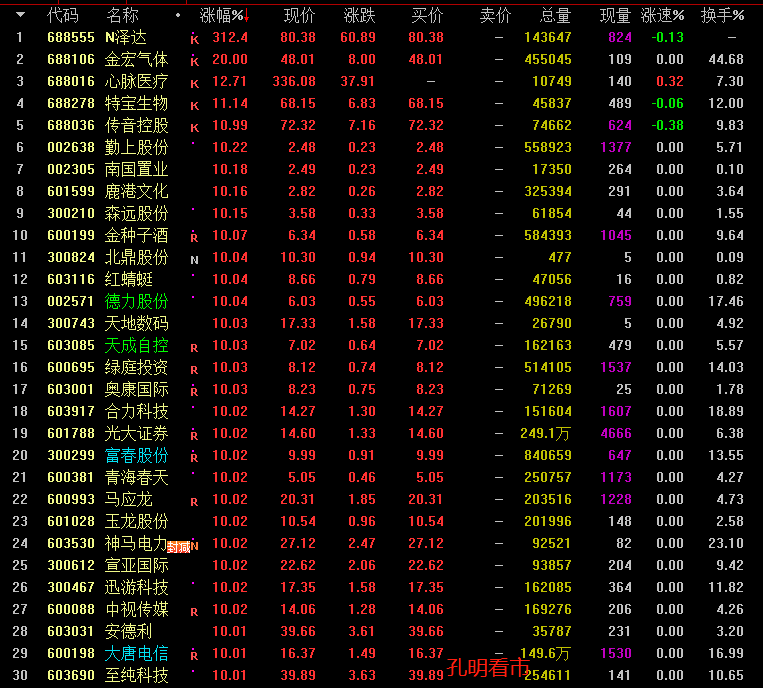Sort by 总量 column header
Viewport: 763px width, 688px height.
pyautogui.click(x=555, y=16)
